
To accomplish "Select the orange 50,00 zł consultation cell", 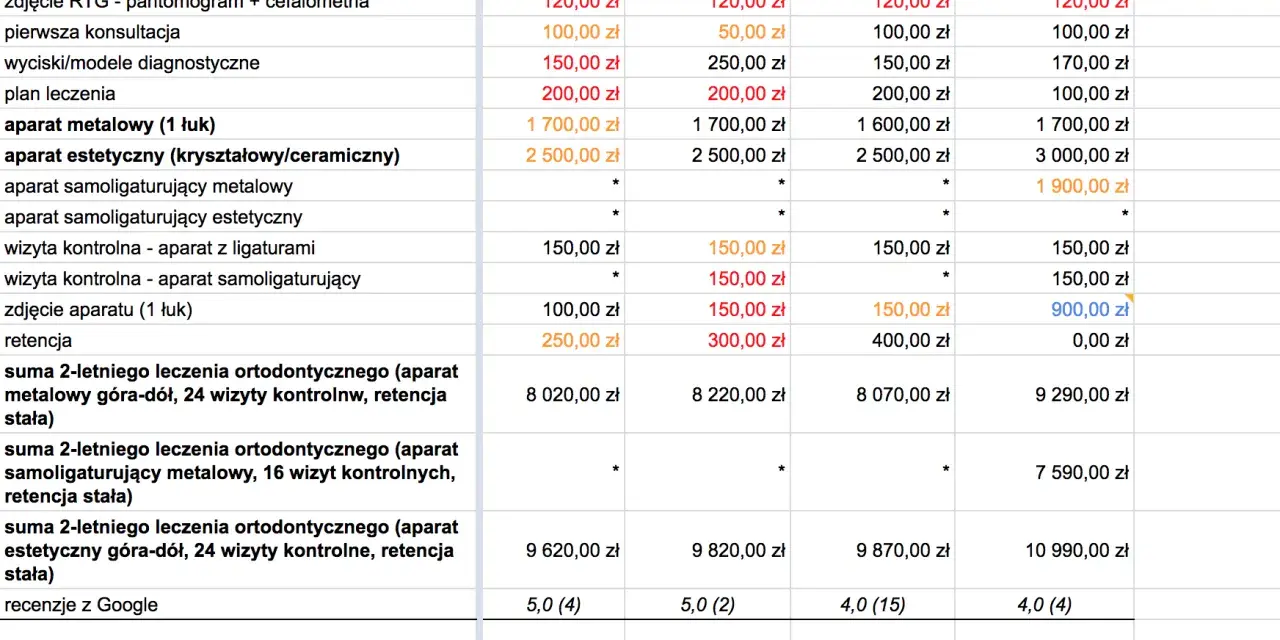I will click(x=708, y=32).
